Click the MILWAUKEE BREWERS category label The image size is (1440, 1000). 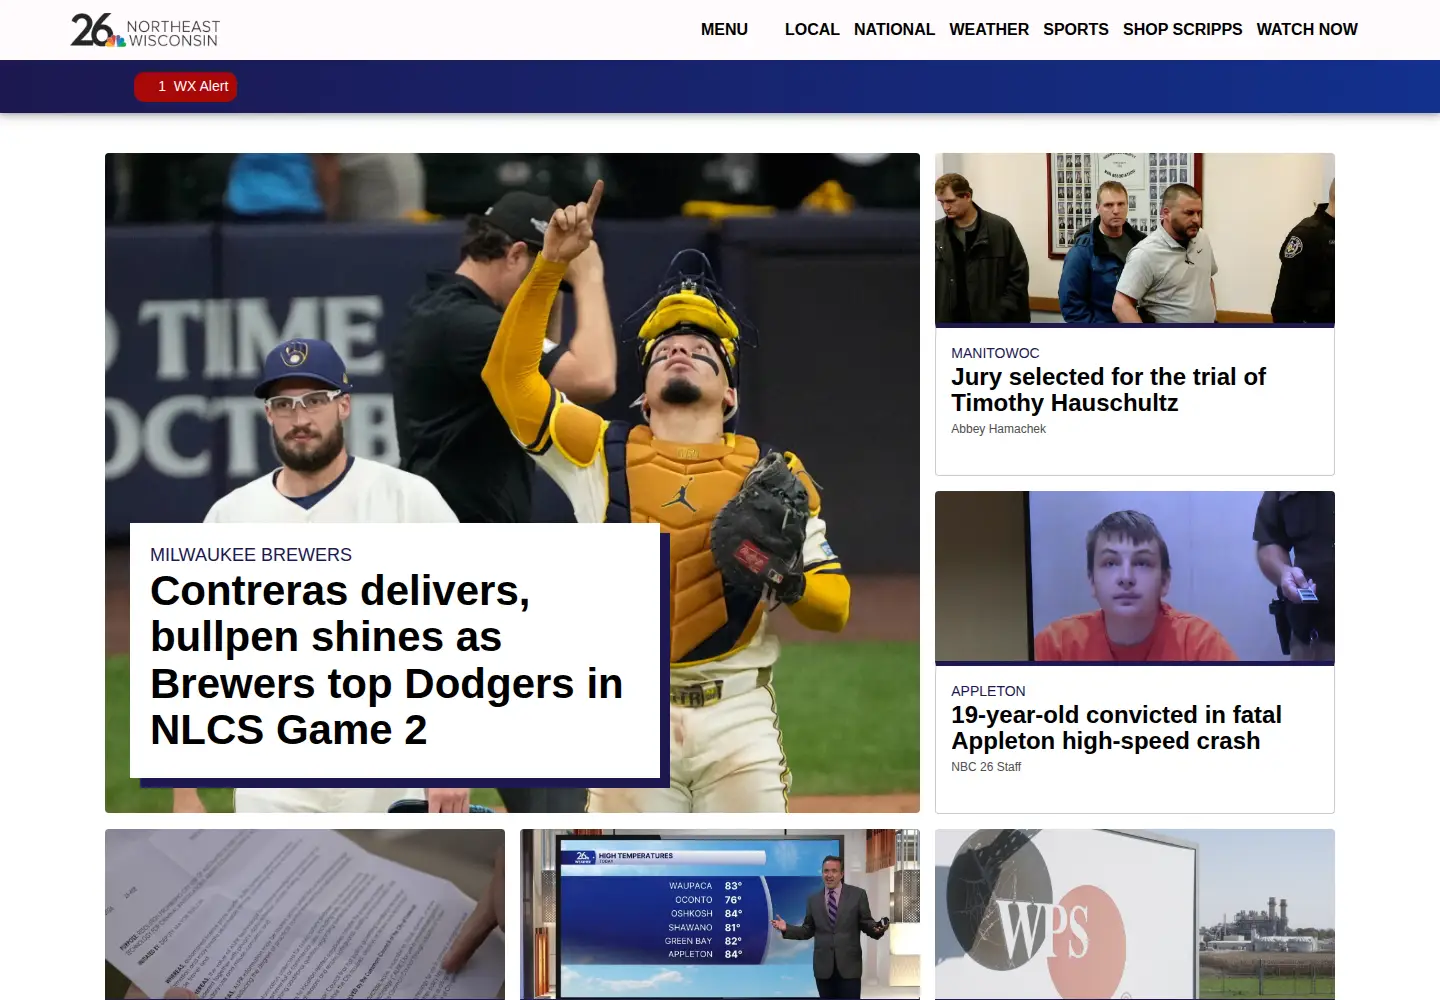pos(251,555)
